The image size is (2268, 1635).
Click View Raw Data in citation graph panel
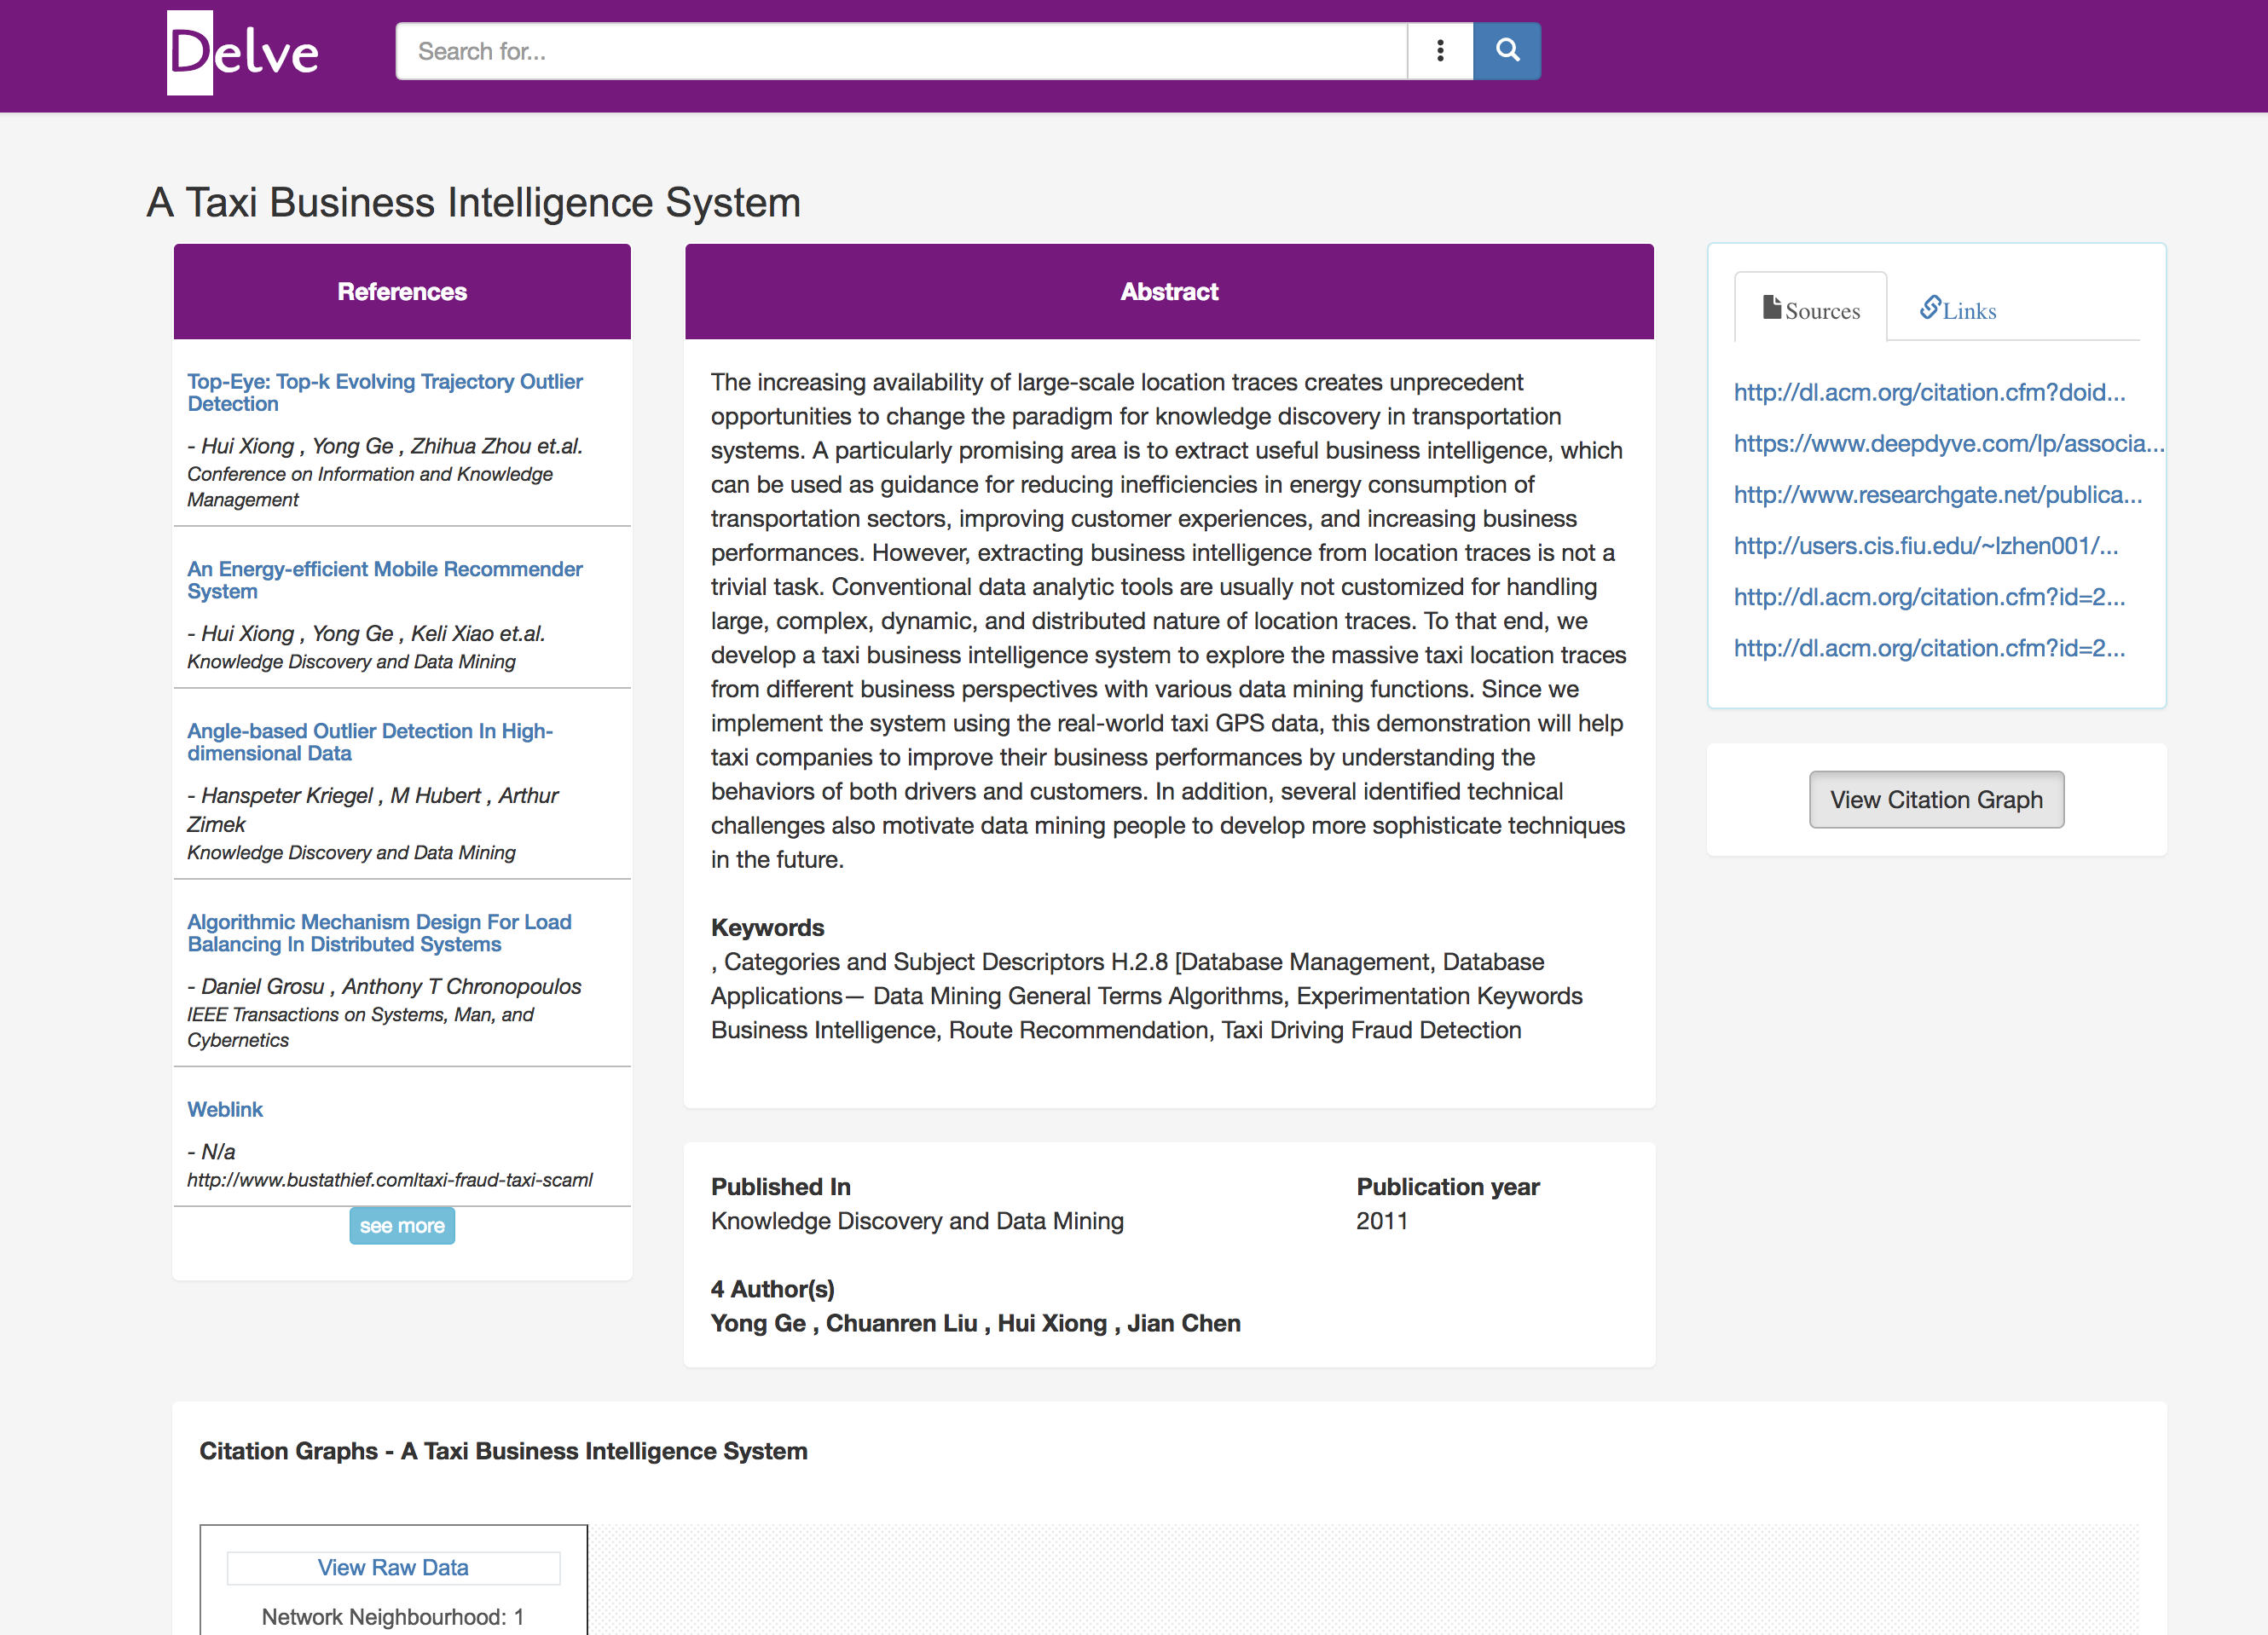coord(393,1567)
